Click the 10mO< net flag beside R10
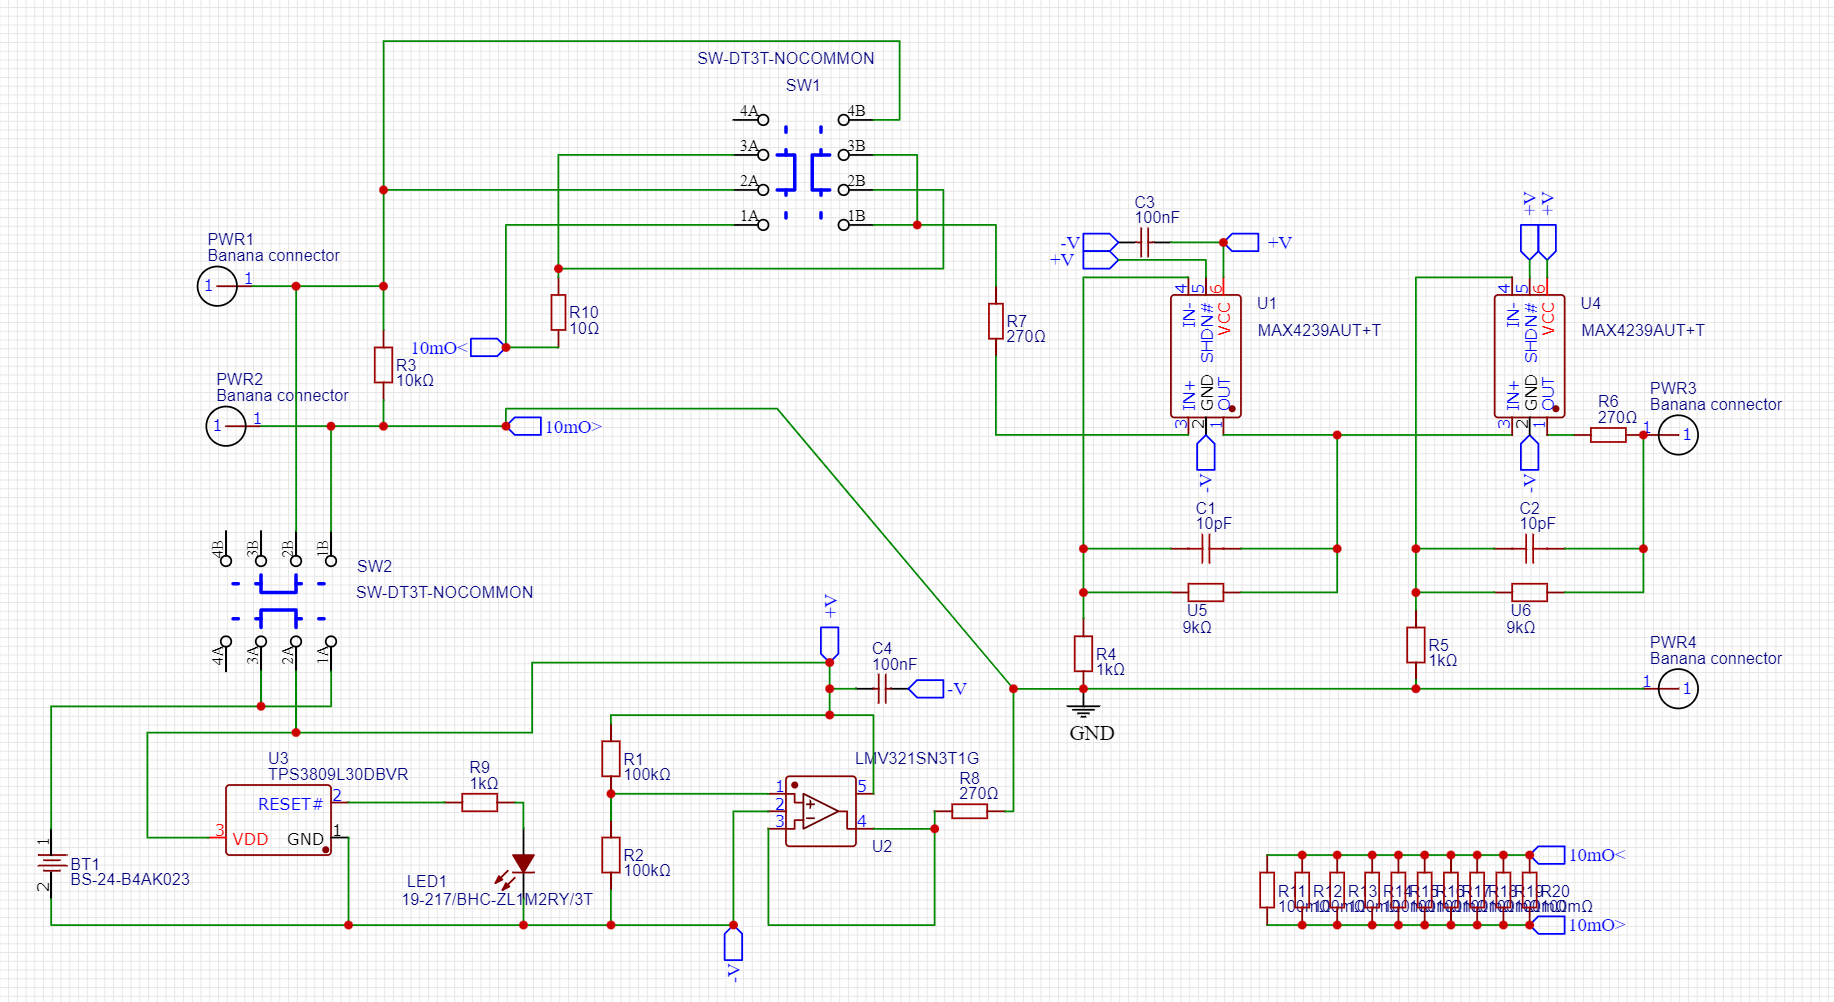1834x1002 pixels. tap(487, 347)
